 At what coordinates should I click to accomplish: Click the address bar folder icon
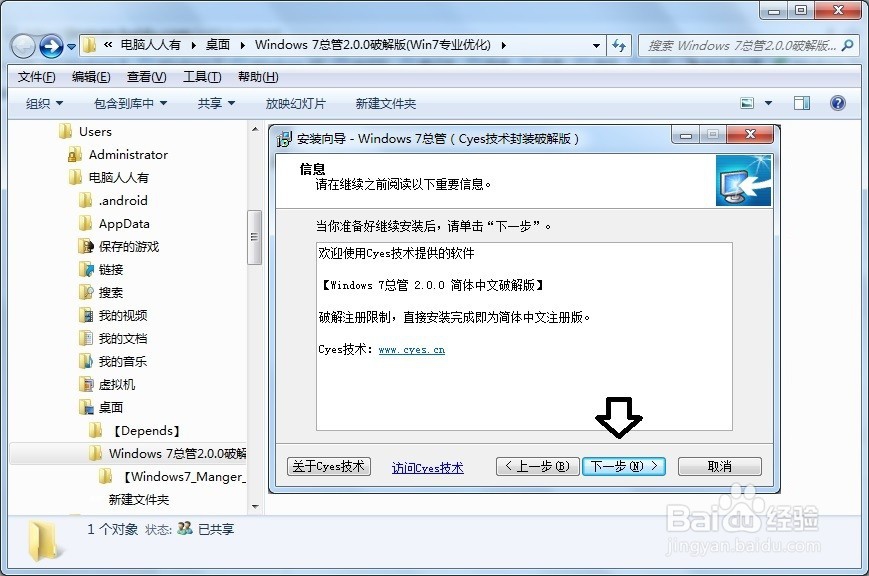click(x=90, y=45)
